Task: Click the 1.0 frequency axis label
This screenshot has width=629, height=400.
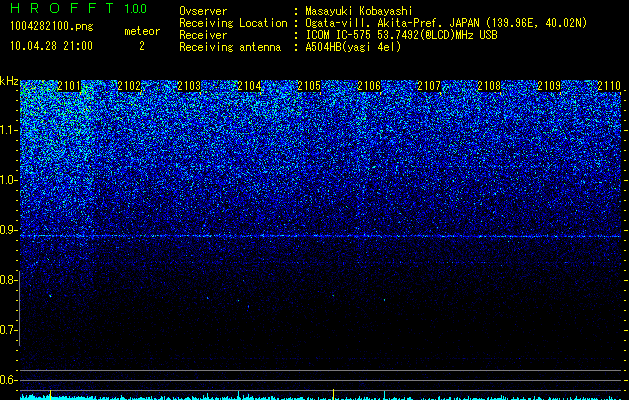Action: 9,180
